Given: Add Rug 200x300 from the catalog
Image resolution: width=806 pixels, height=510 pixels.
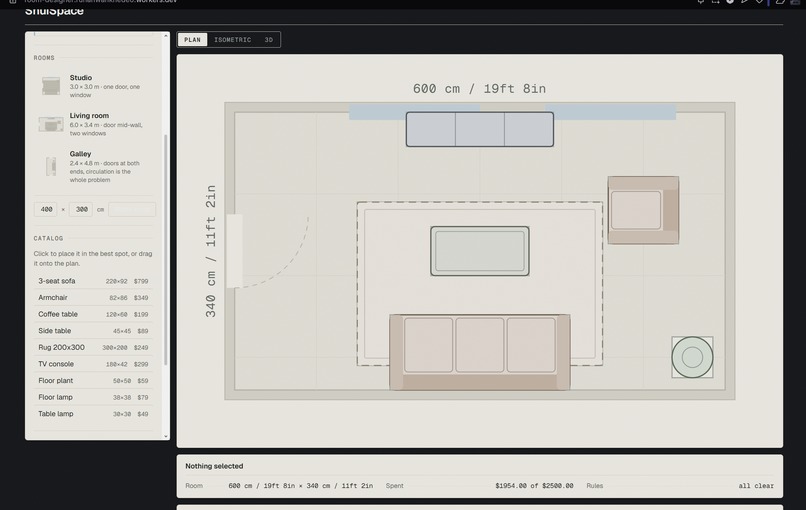Looking at the screenshot, I should pyautogui.click(x=93, y=348).
